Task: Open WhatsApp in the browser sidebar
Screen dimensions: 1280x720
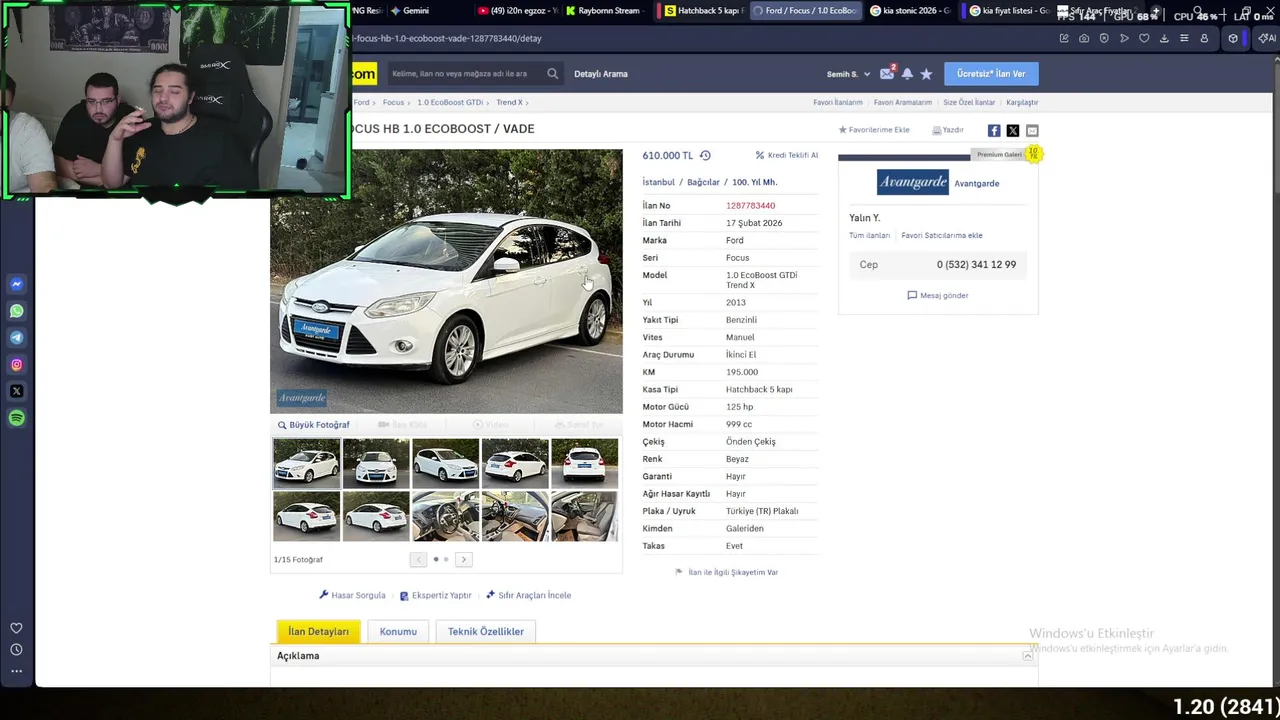Action: [x=17, y=311]
